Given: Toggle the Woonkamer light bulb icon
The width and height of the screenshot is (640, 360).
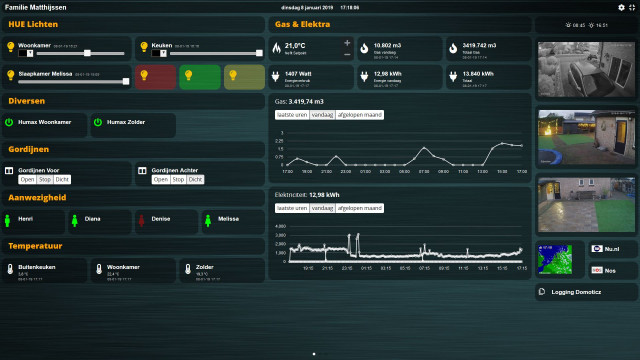Looking at the screenshot, I should click(x=11, y=47).
